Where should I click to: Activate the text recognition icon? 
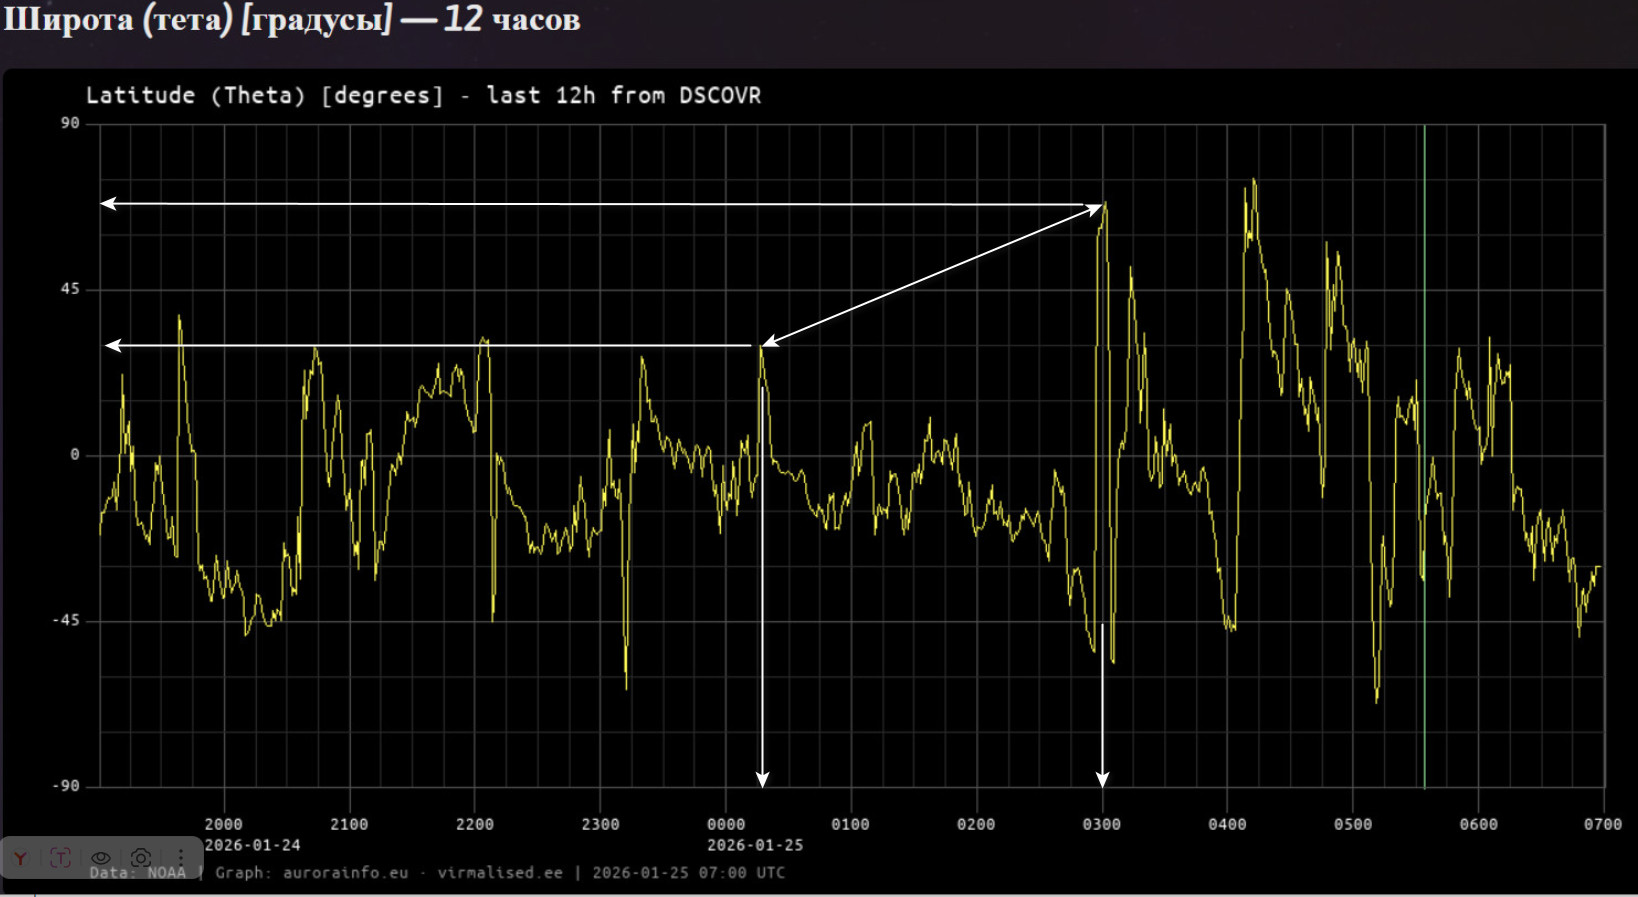(x=61, y=858)
